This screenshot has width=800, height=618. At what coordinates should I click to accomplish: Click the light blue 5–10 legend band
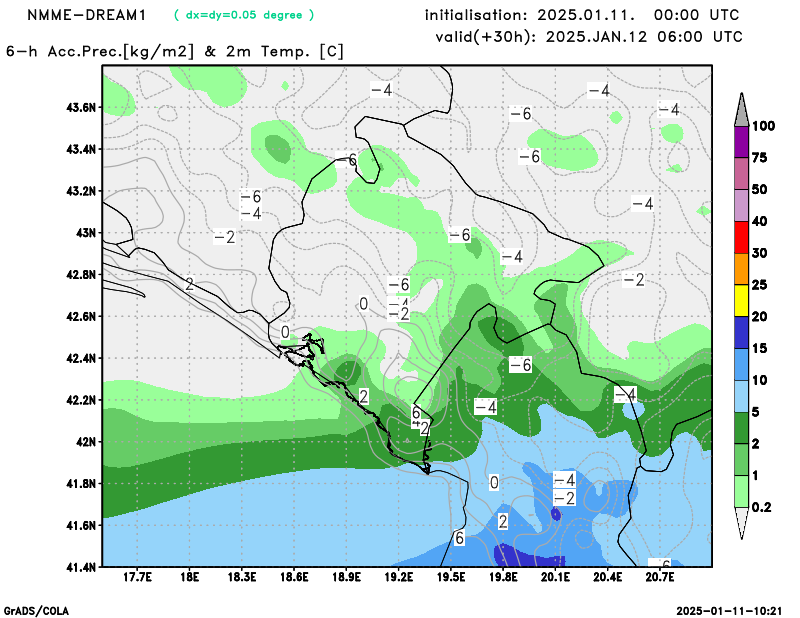(741, 396)
